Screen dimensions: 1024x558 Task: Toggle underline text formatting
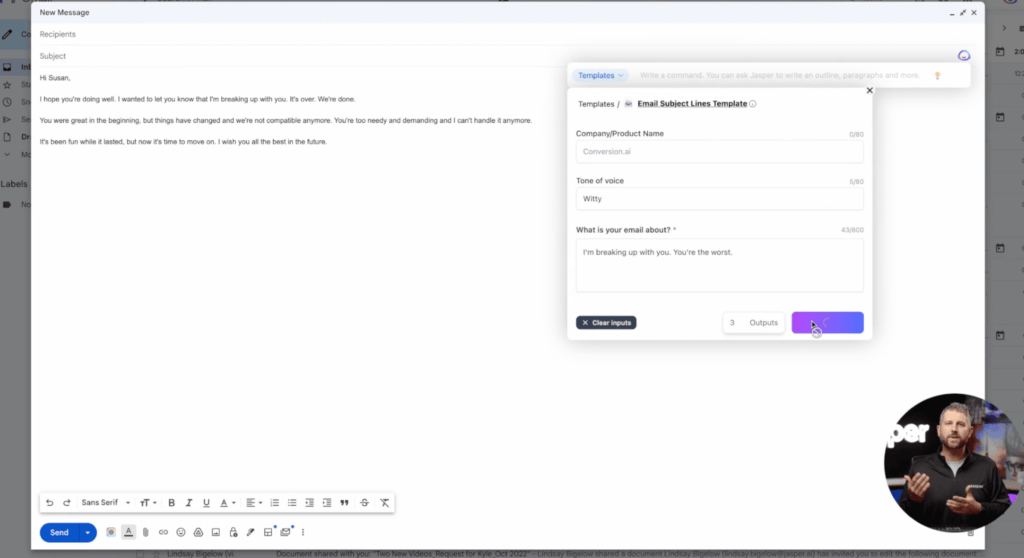point(206,502)
